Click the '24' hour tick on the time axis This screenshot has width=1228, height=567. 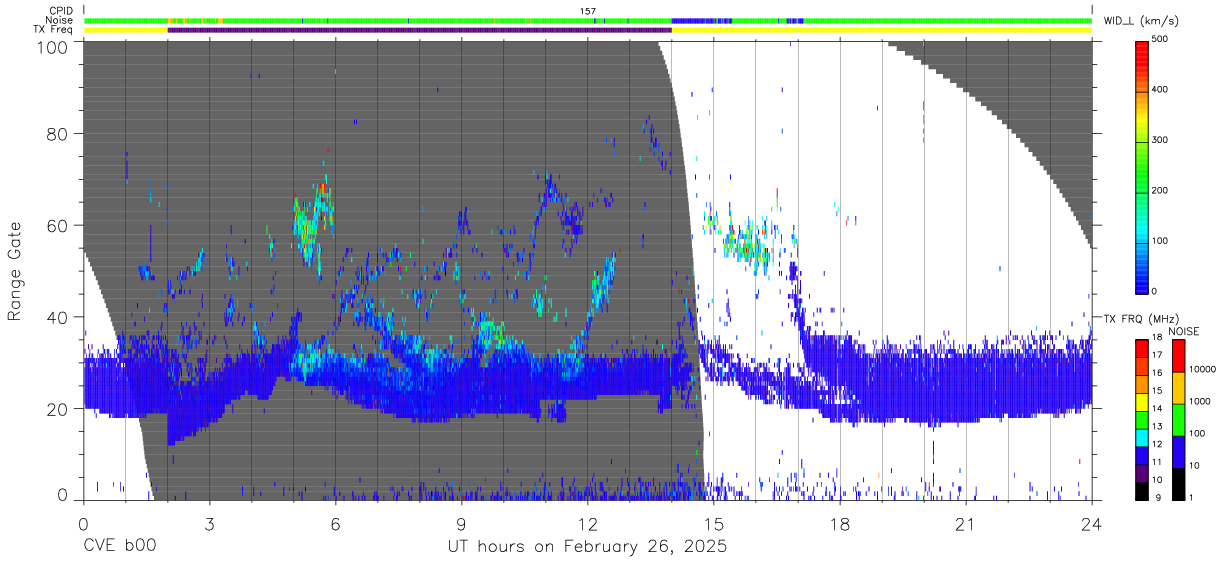point(1092,523)
